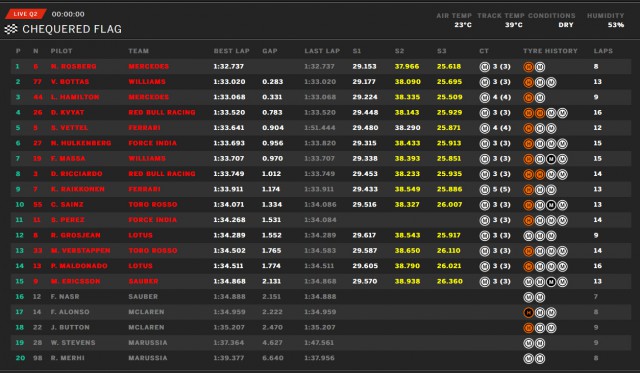Click Stevens's best lap 1:37.364
This screenshot has width=640, height=373.
point(229,342)
